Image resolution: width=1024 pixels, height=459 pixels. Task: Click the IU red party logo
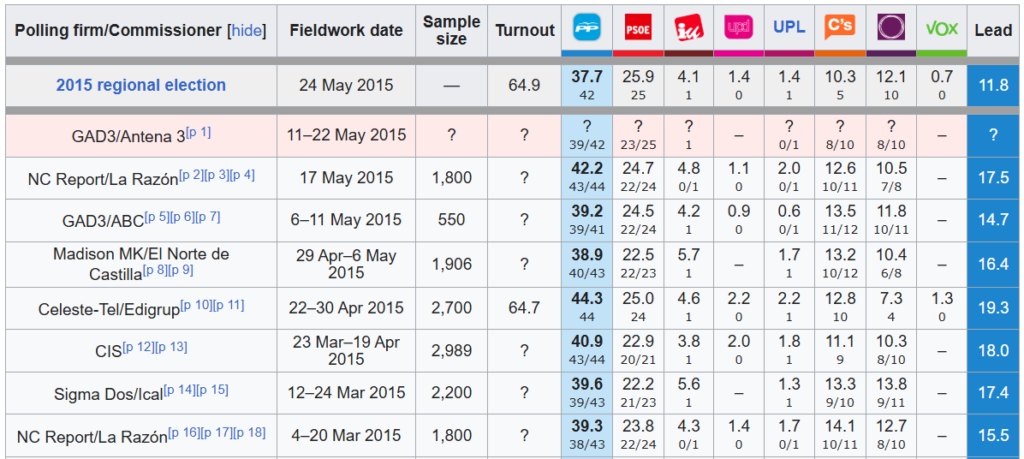(688, 28)
